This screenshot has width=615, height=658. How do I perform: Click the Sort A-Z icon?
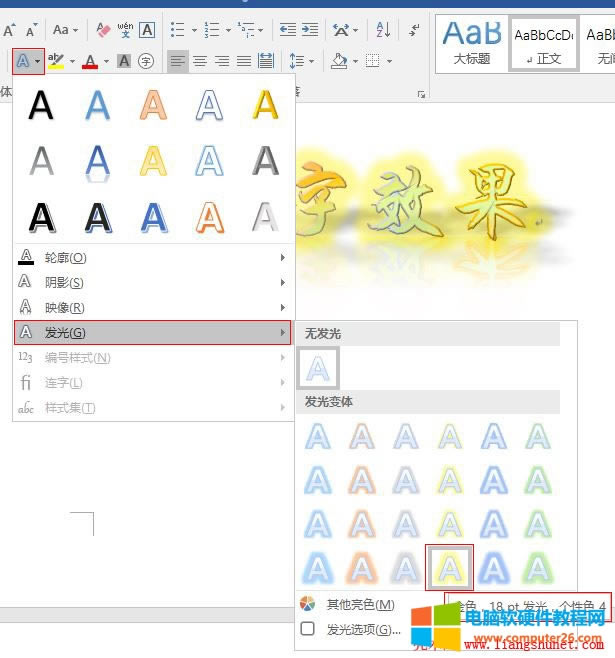(x=383, y=30)
